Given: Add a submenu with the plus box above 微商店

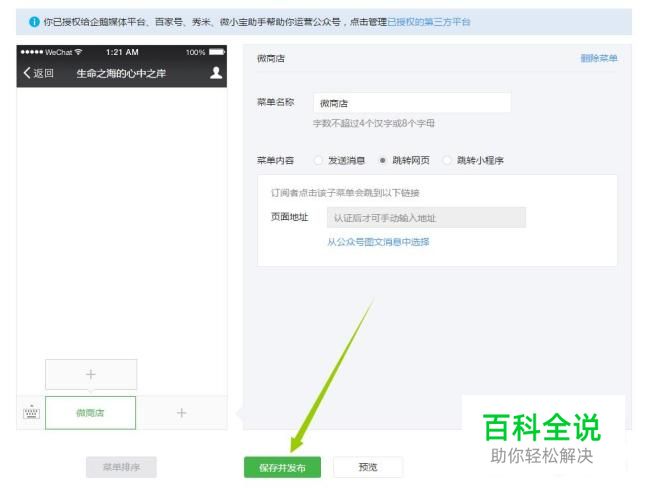Looking at the screenshot, I should [x=91, y=374].
